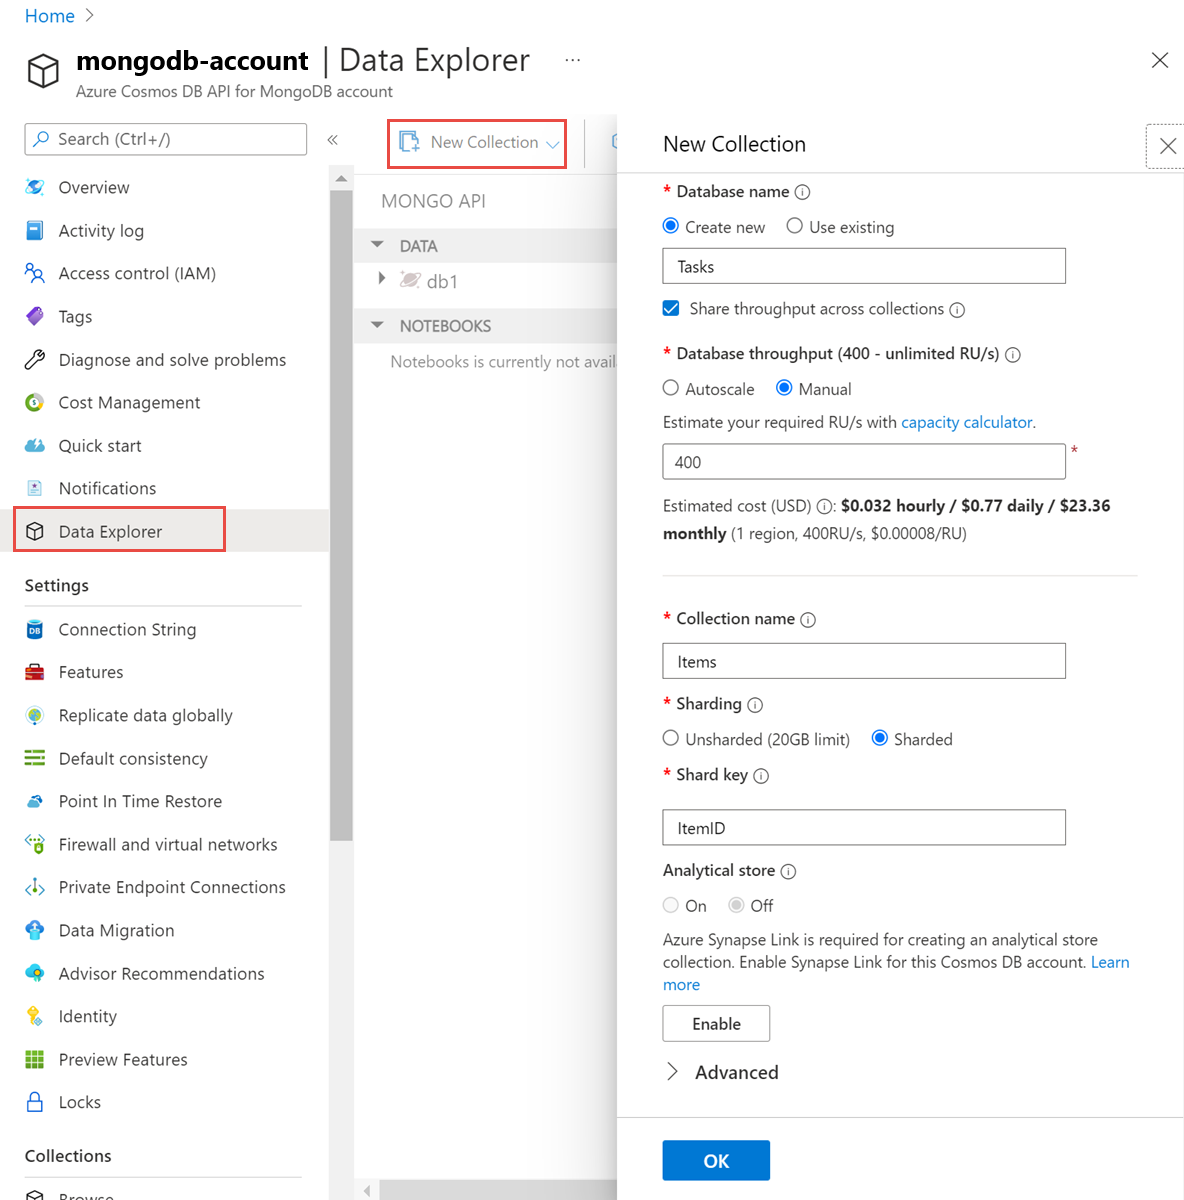This screenshot has height=1200, width=1184.
Task: Click the Data Migration icon
Action: 34,930
